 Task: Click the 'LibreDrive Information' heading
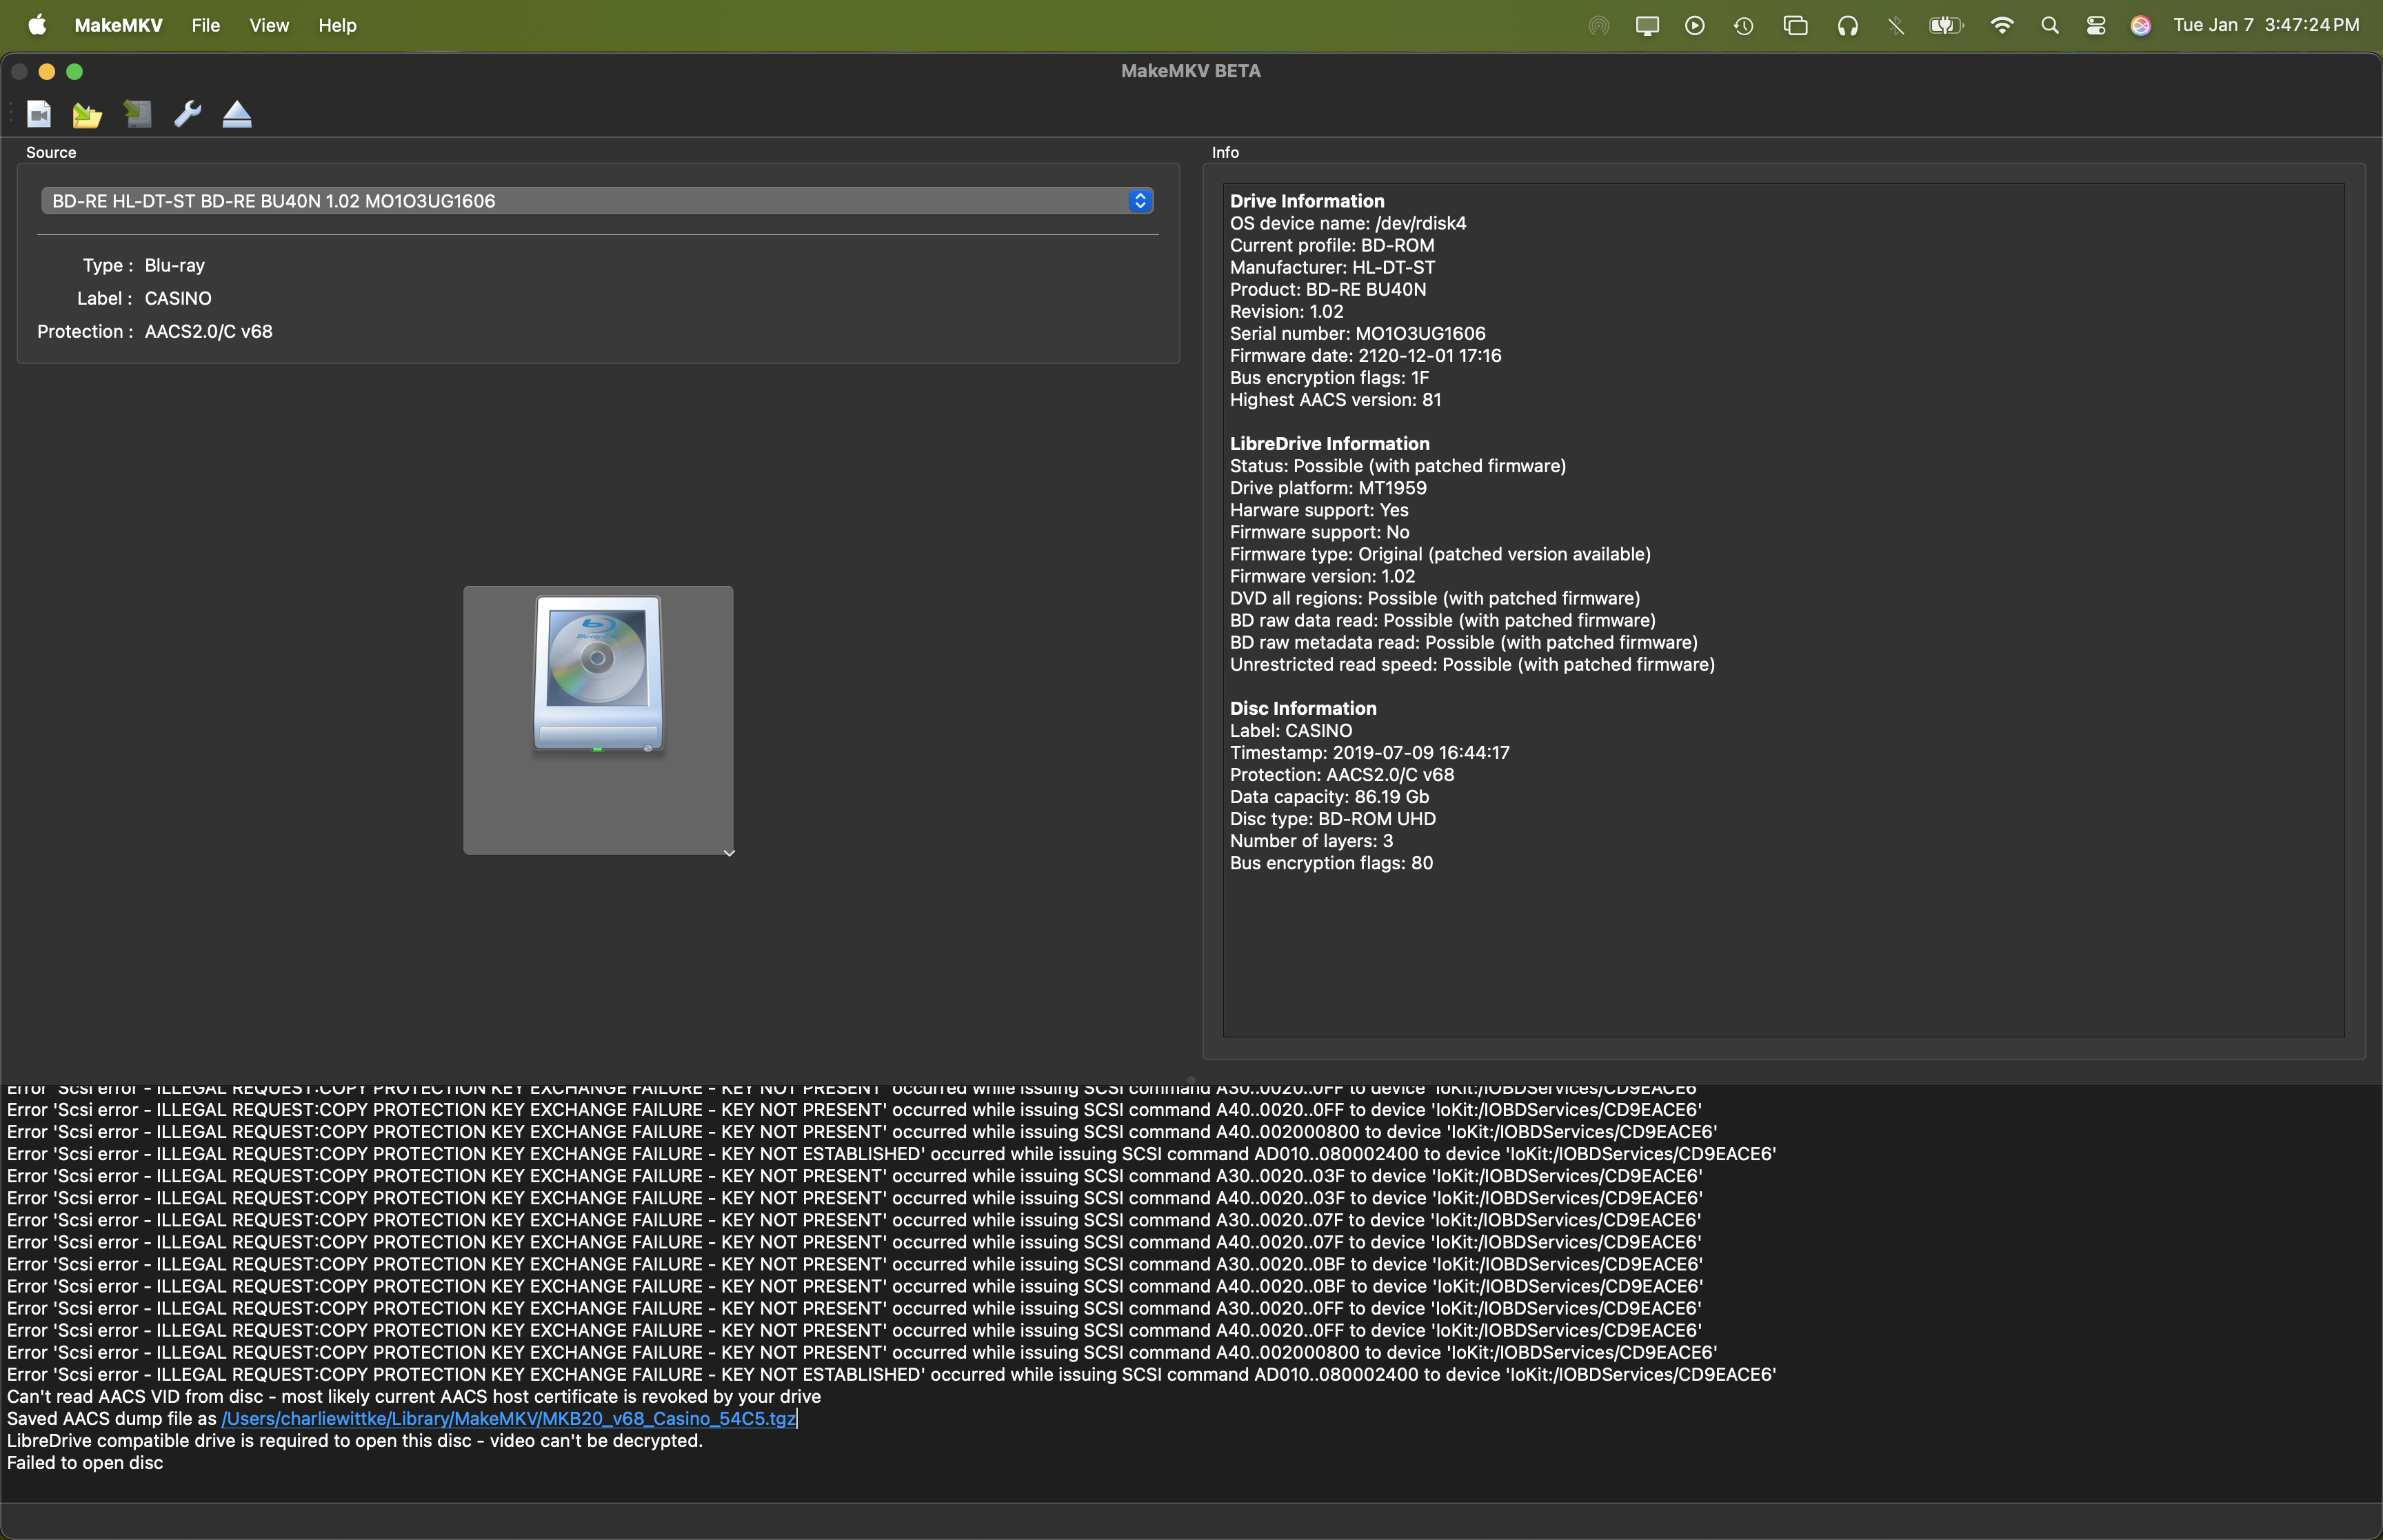(x=1329, y=443)
